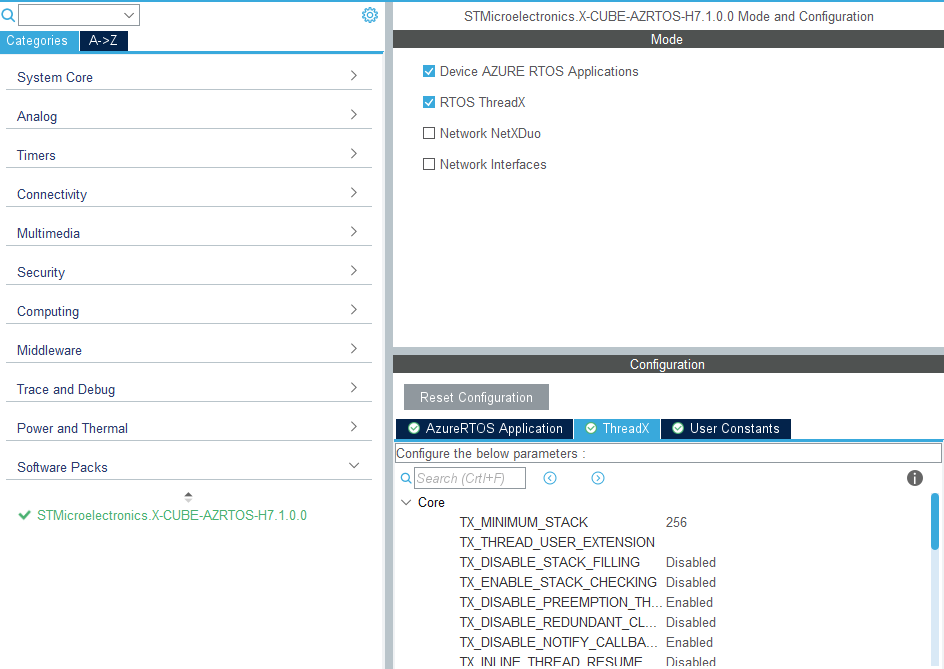Go to next search result arrow
Image resolution: width=944 pixels, height=669 pixels.
tap(598, 478)
